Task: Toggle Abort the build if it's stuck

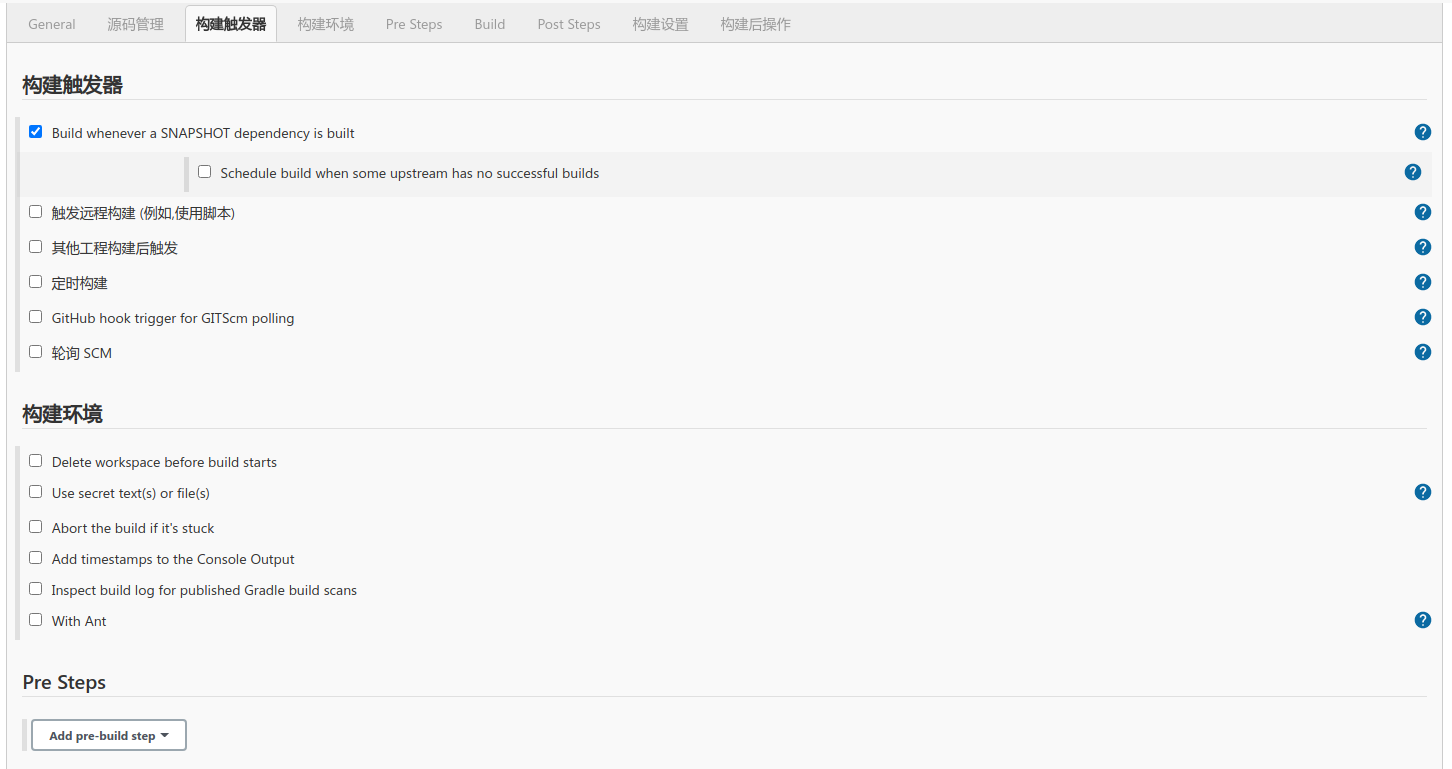Action: pos(36,527)
